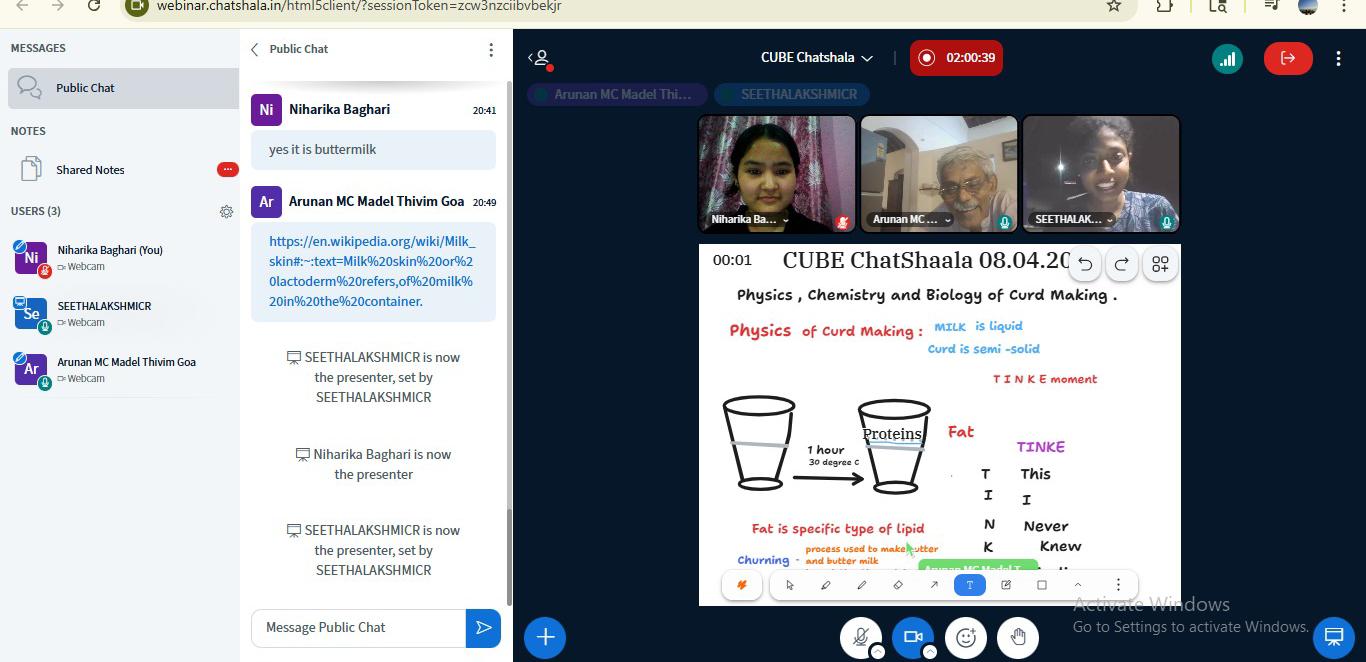Turn off the webcam sharing
Viewport: 1366px width, 662px height.
coord(912,637)
